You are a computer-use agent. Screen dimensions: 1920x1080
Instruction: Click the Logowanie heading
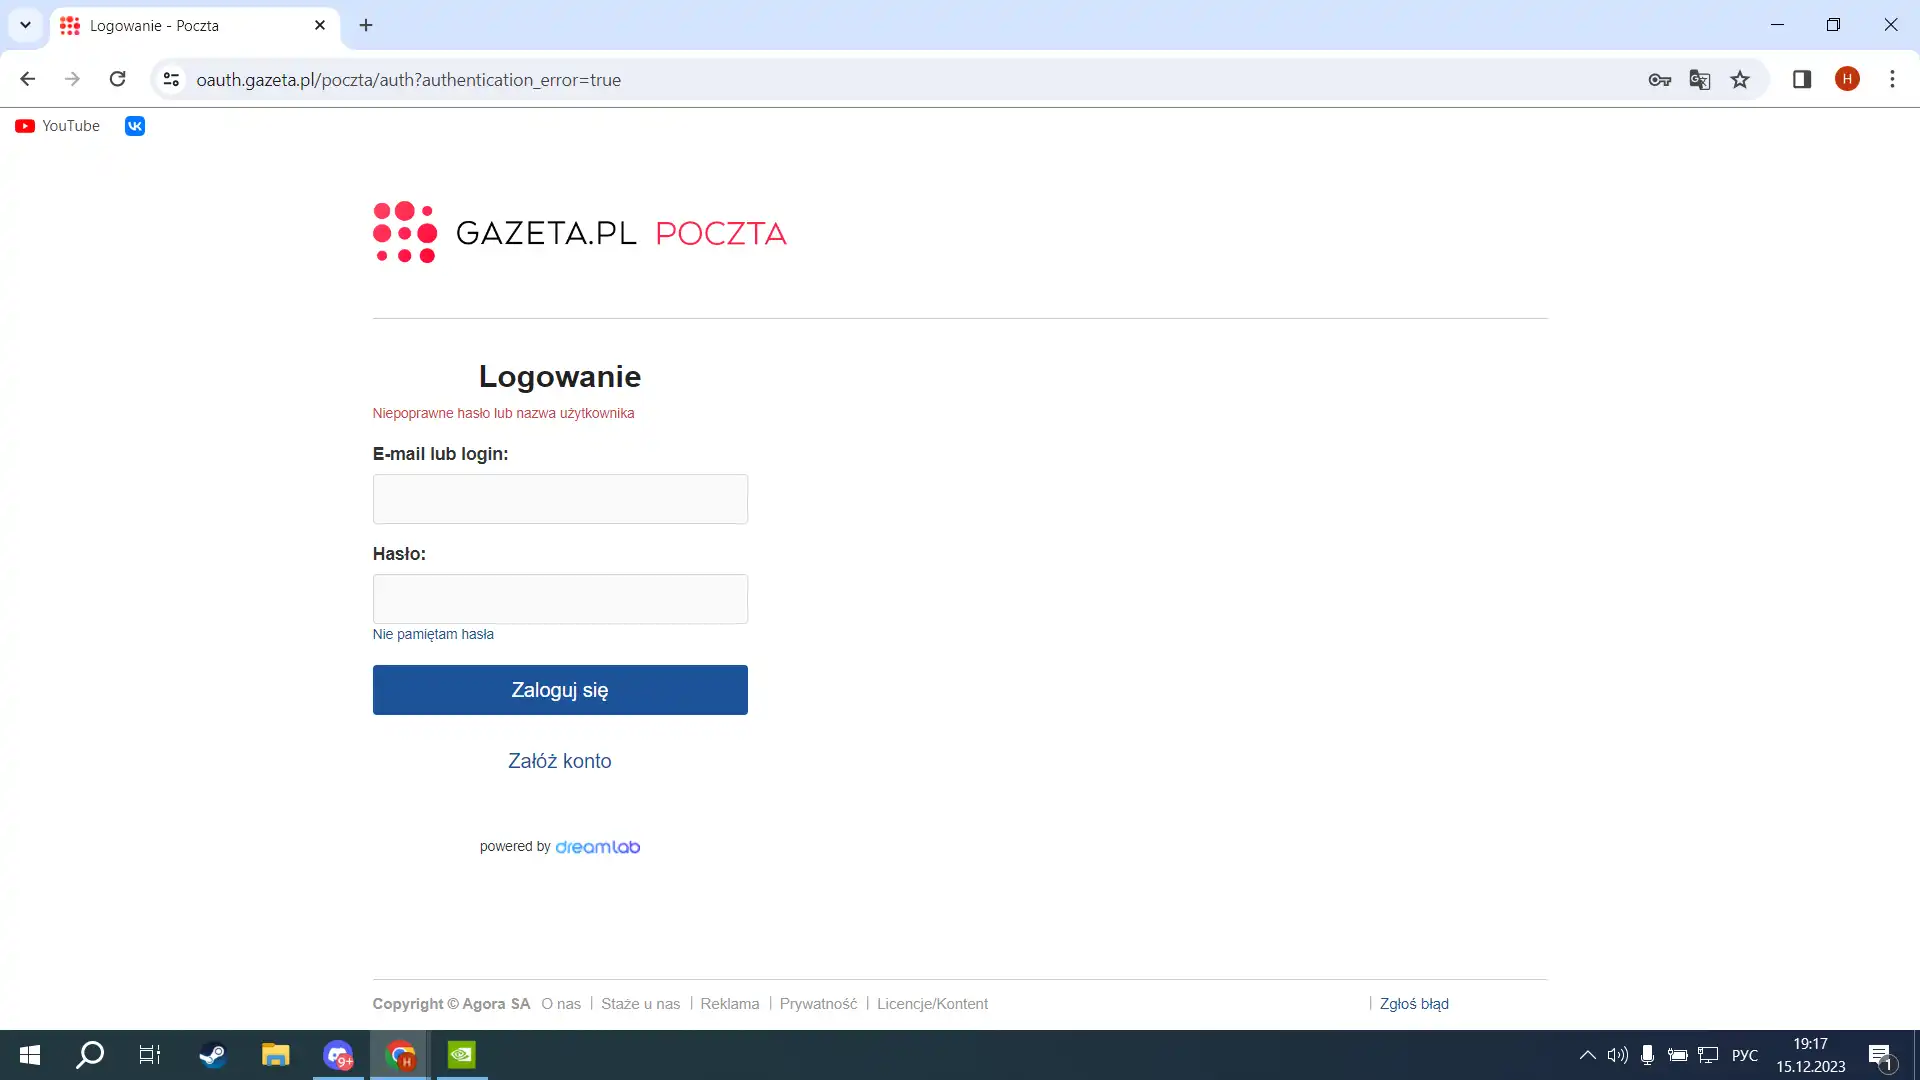pyautogui.click(x=560, y=376)
